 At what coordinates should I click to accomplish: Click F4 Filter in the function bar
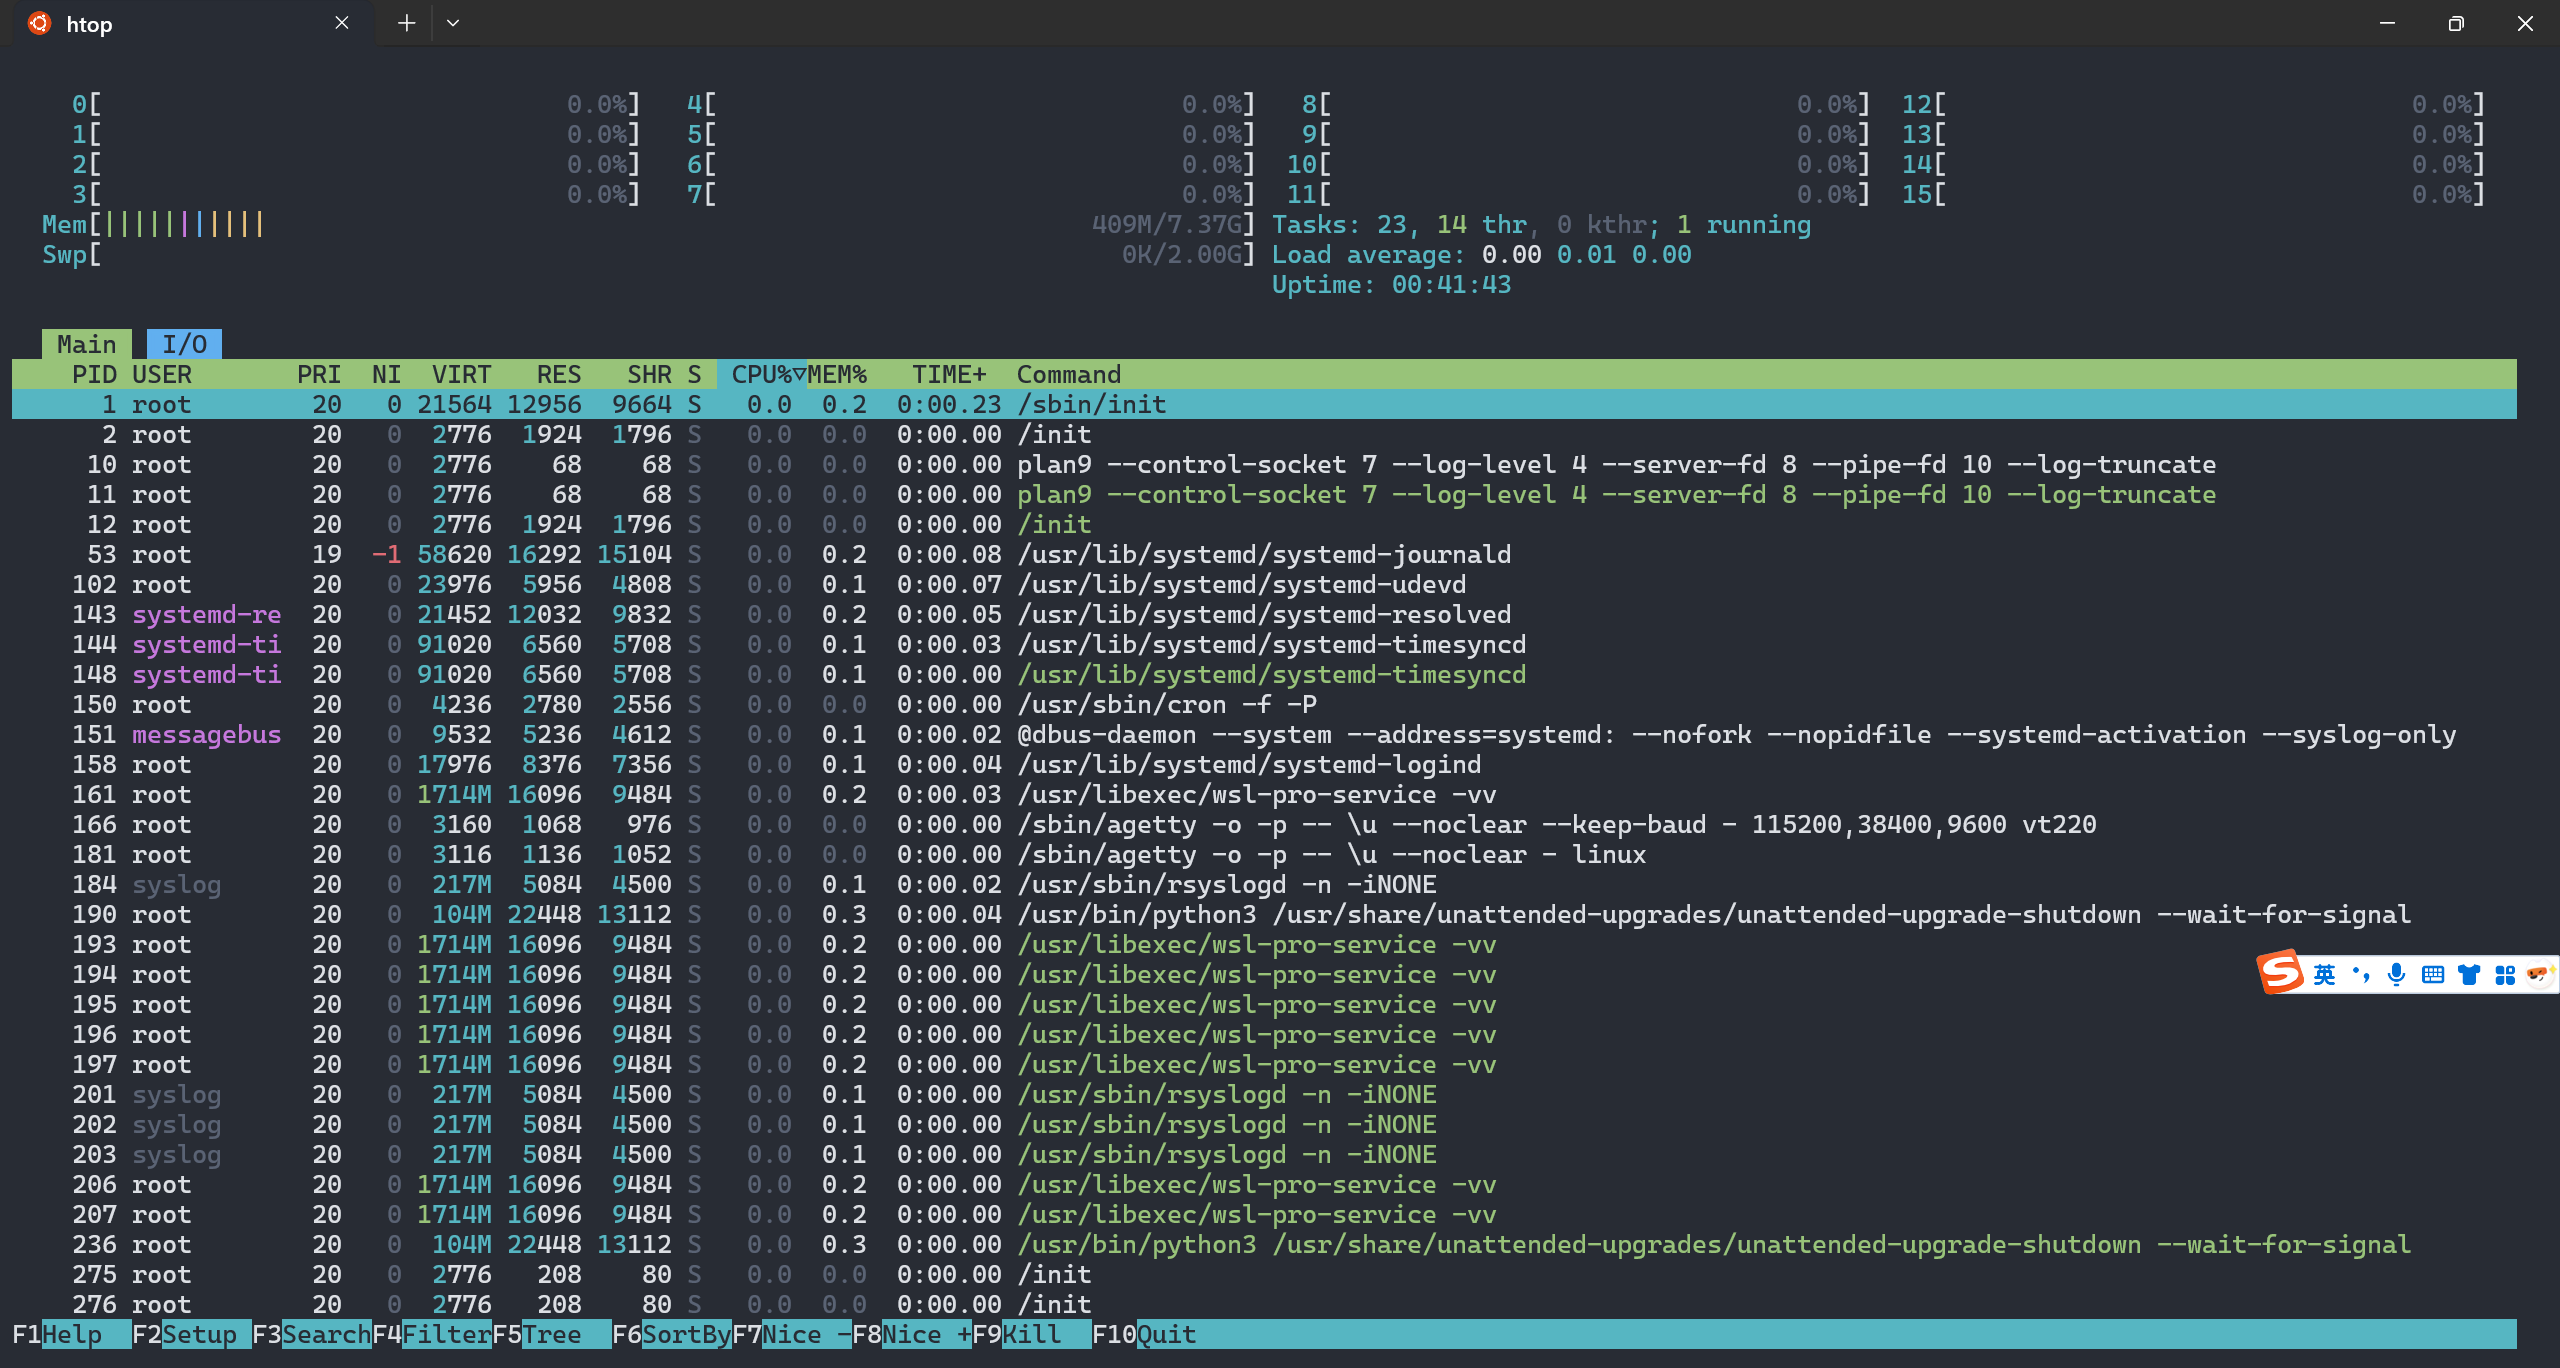[431, 1335]
